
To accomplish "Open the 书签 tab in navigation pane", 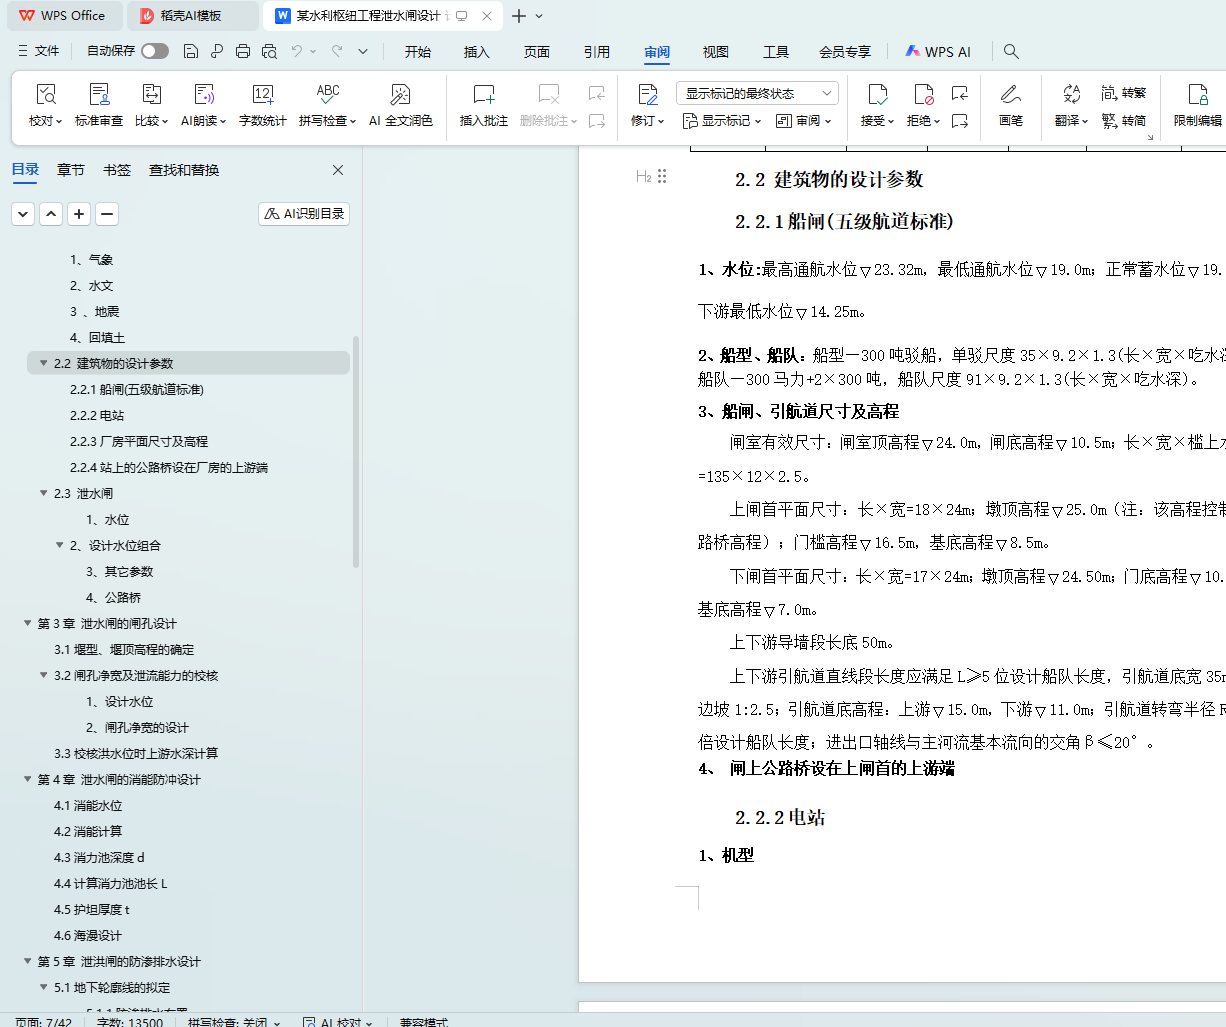I will pos(117,170).
